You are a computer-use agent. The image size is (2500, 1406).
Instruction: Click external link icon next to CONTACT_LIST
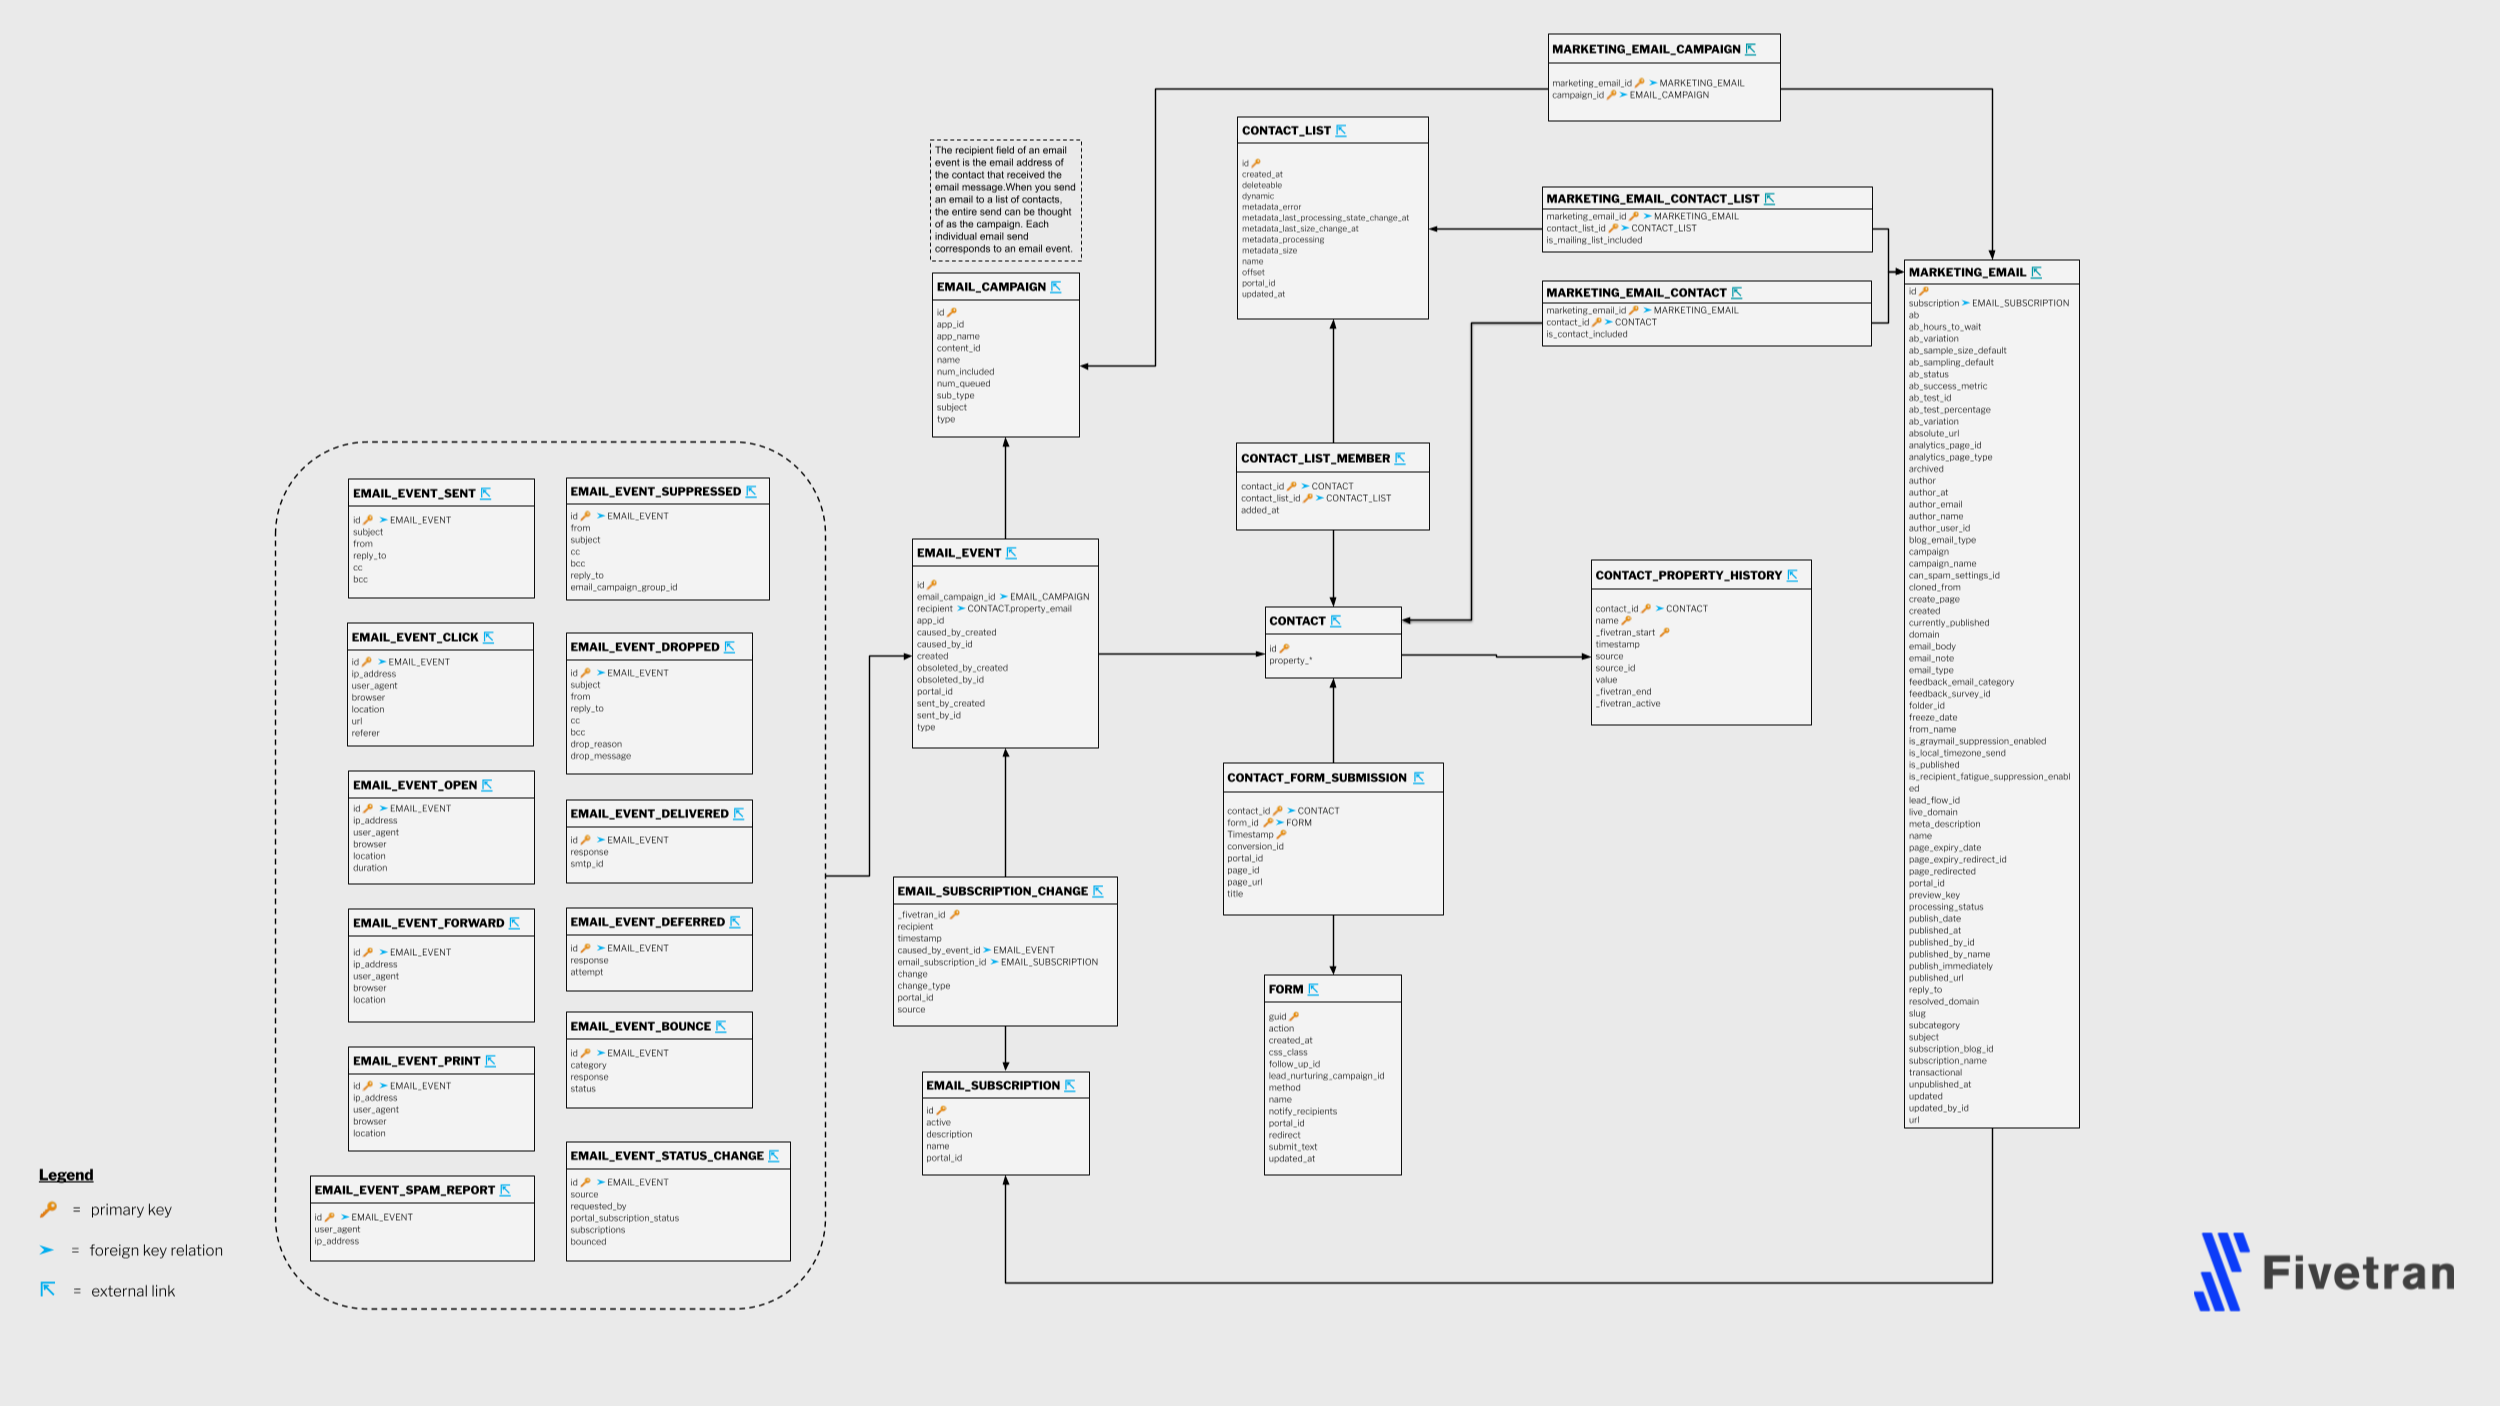point(1341,131)
